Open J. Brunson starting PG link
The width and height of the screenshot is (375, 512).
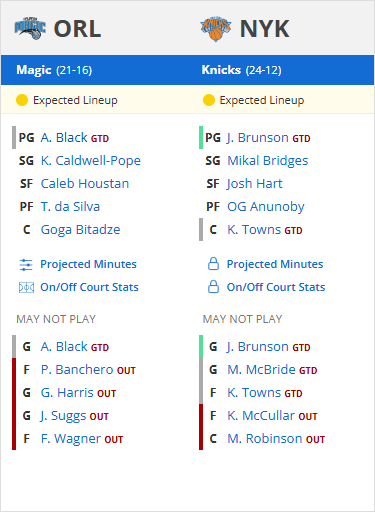point(258,138)
